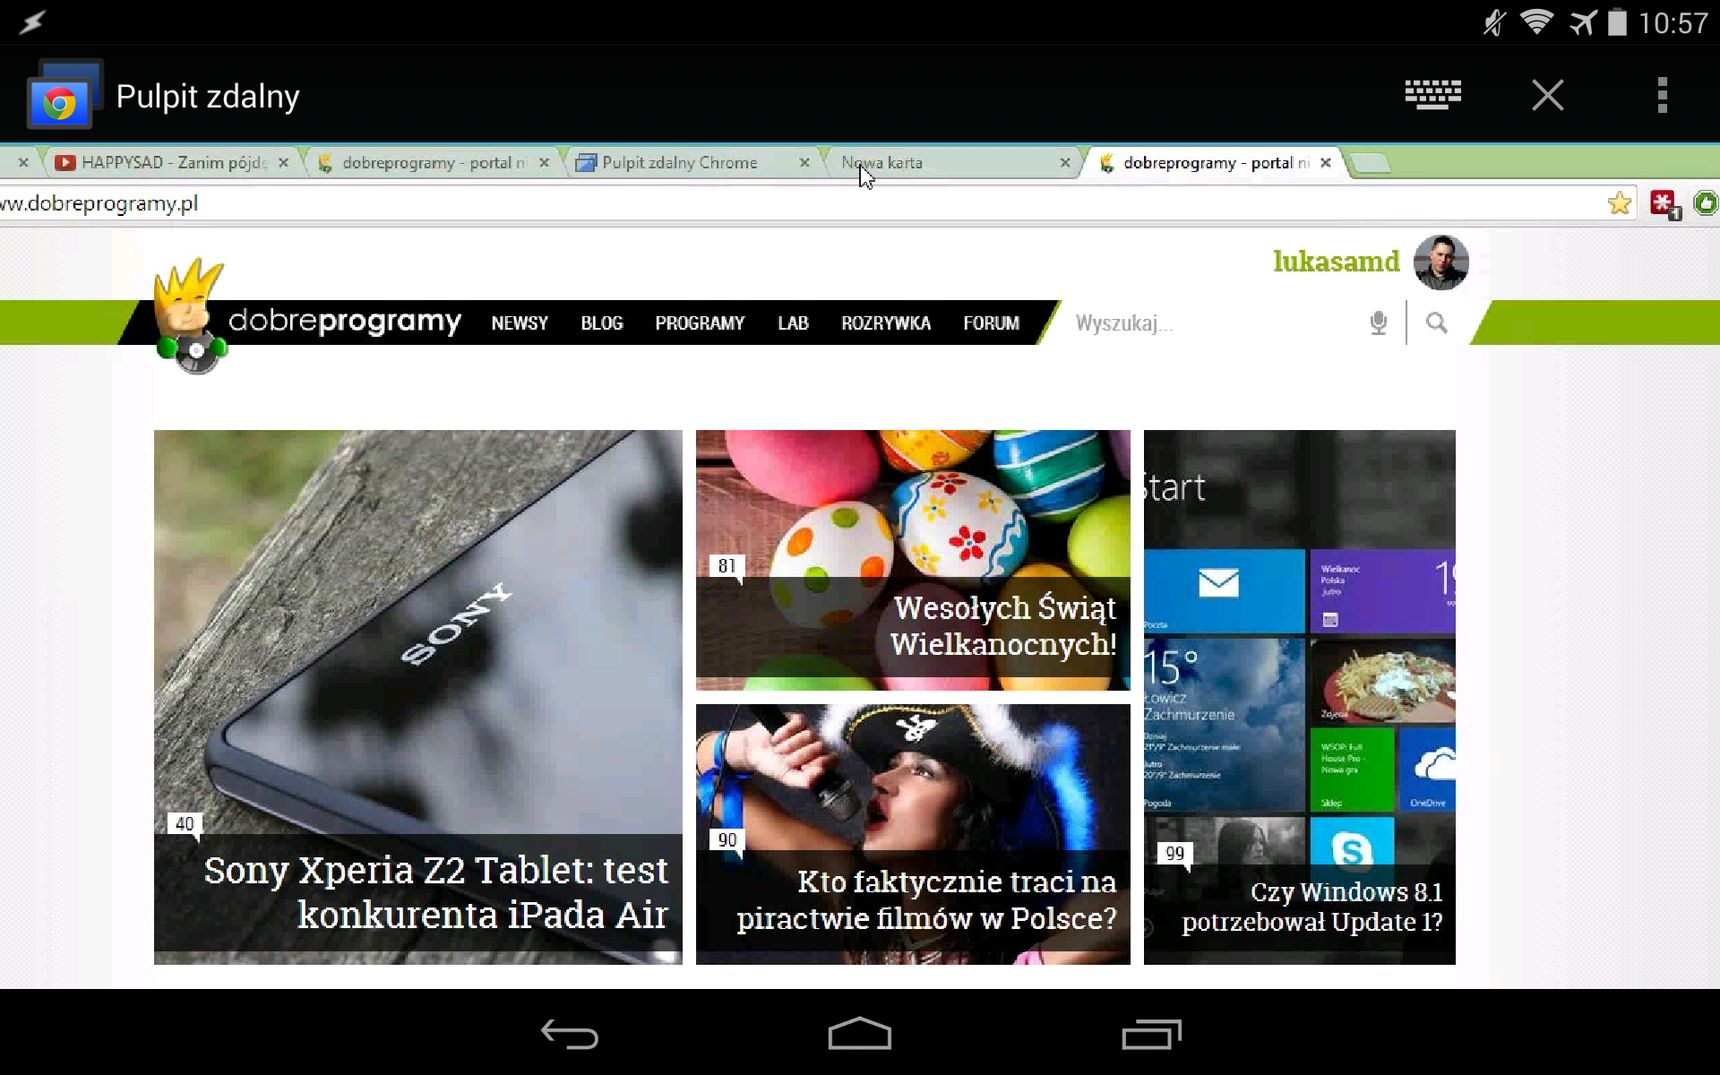Click the Pulpit zdalny app title
This screenshot has width=1720, height=1075.
click(208, 96)
